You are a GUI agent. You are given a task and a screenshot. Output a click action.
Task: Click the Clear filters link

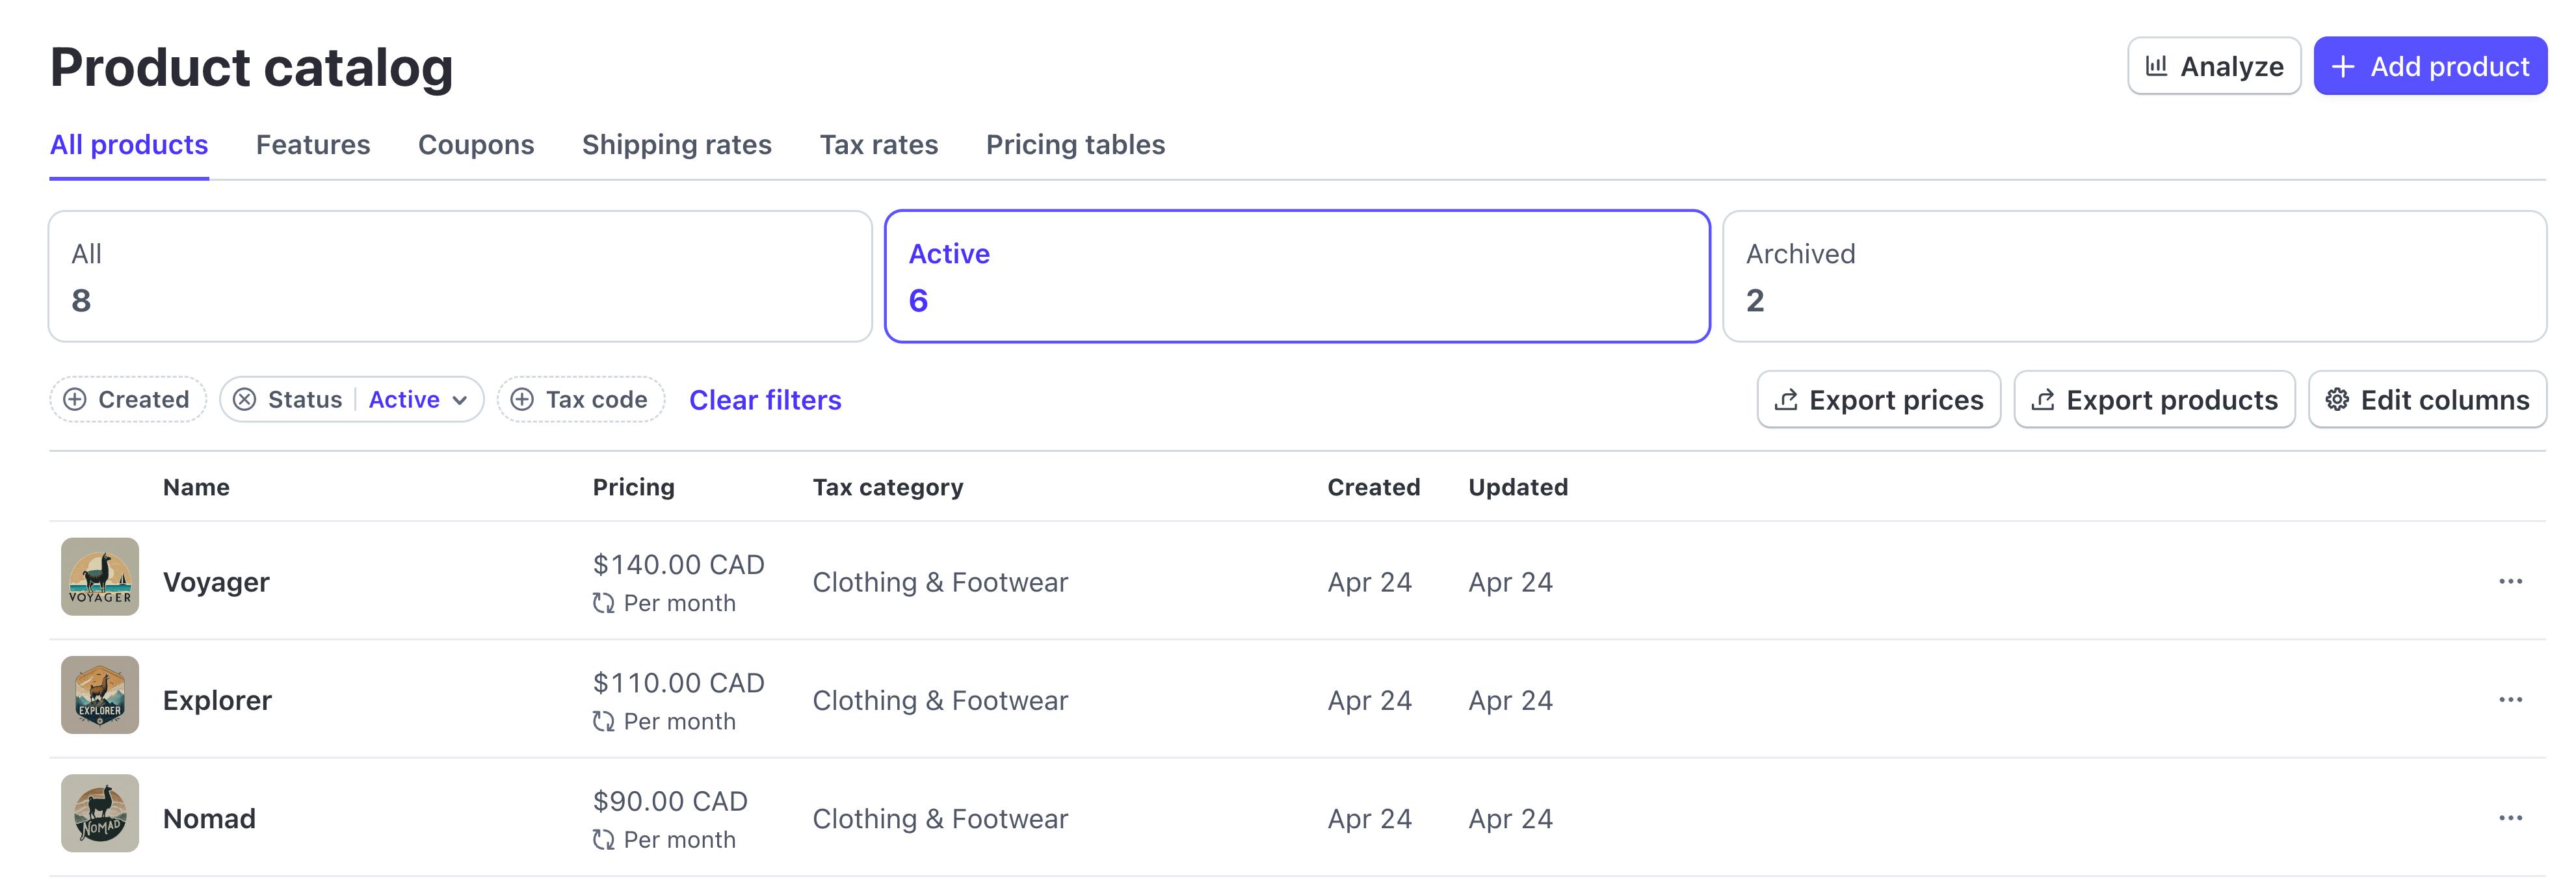(x=765, y=400)
